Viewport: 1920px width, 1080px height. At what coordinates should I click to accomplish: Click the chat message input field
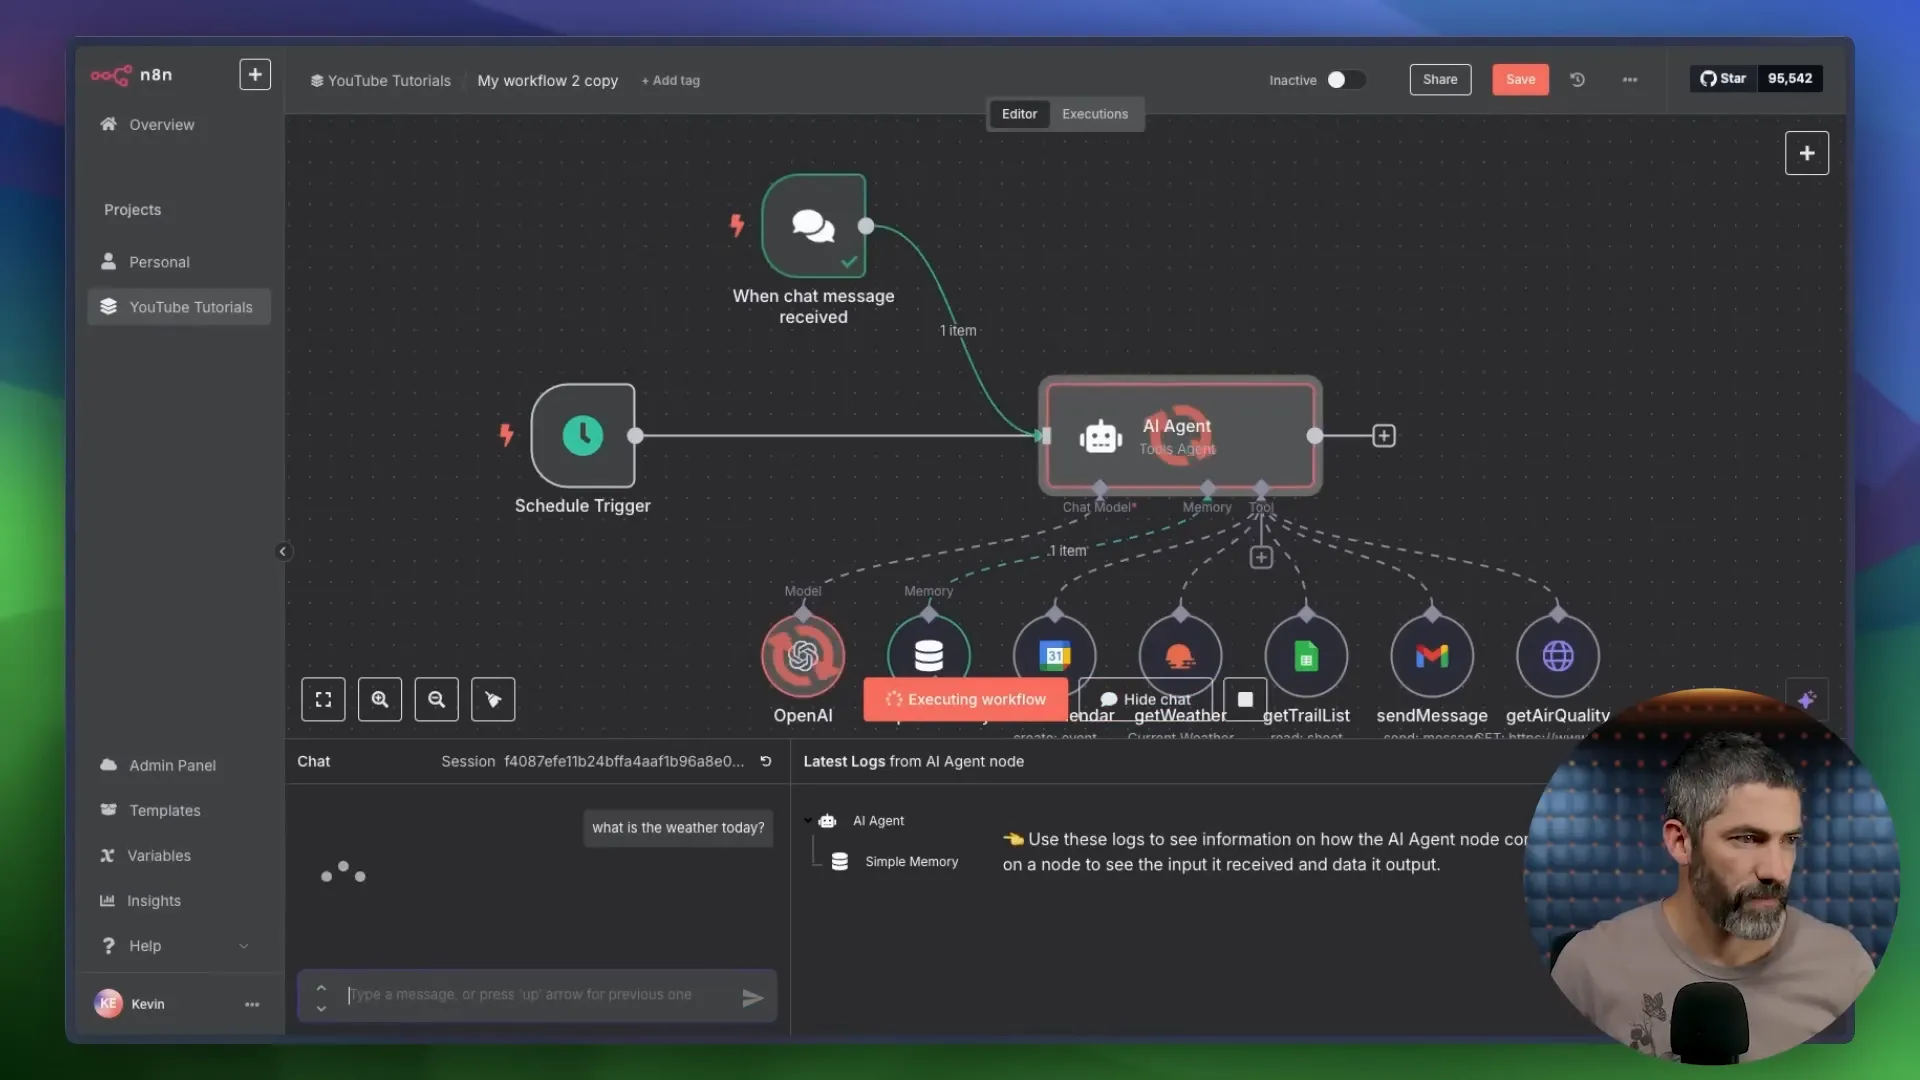pos(538,995)
